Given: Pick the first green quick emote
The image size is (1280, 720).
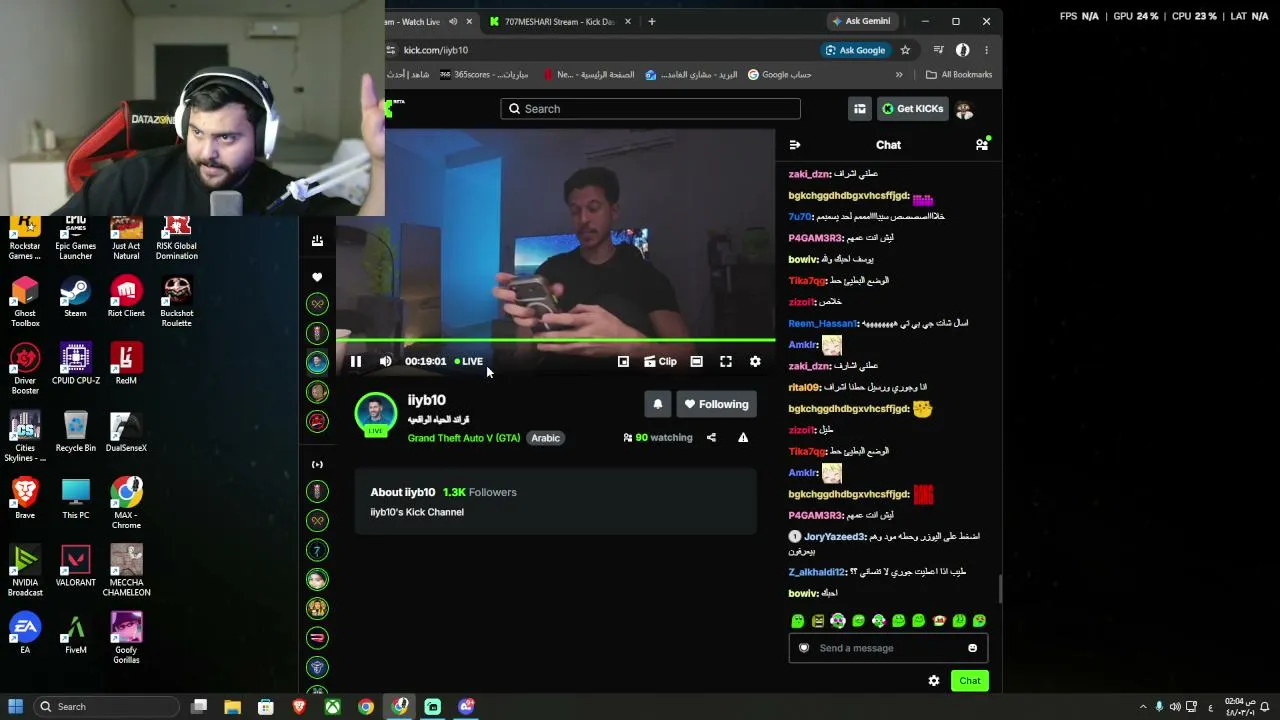Looking at the screenshot, I should click(x=798, y=621).
